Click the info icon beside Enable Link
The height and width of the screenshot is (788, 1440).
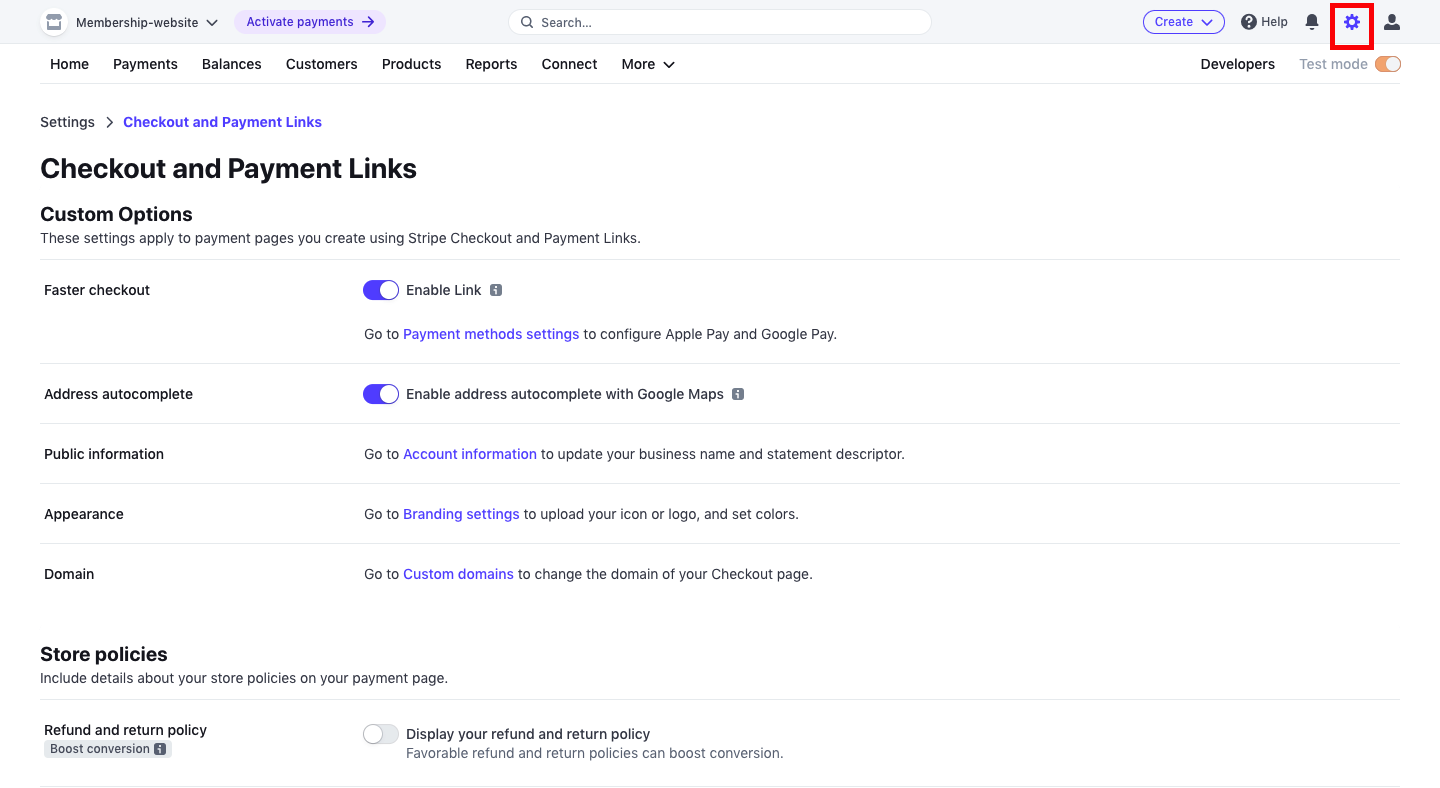496,290
